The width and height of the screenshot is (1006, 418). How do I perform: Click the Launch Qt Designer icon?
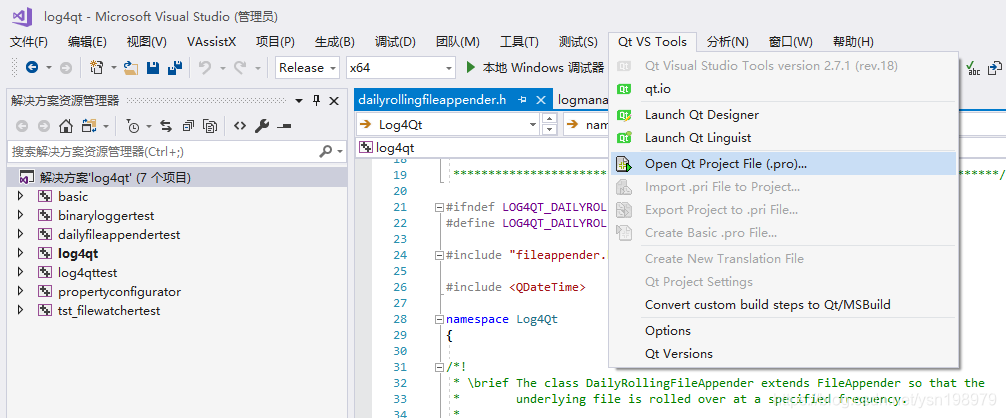pyautogui.click(x=624, y=115)
